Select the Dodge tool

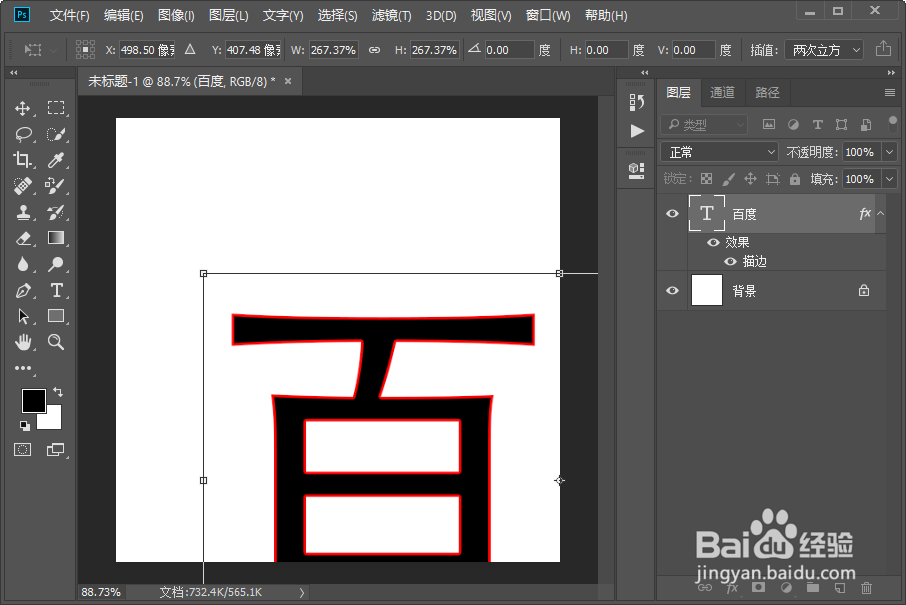click(x=56, y=264)
